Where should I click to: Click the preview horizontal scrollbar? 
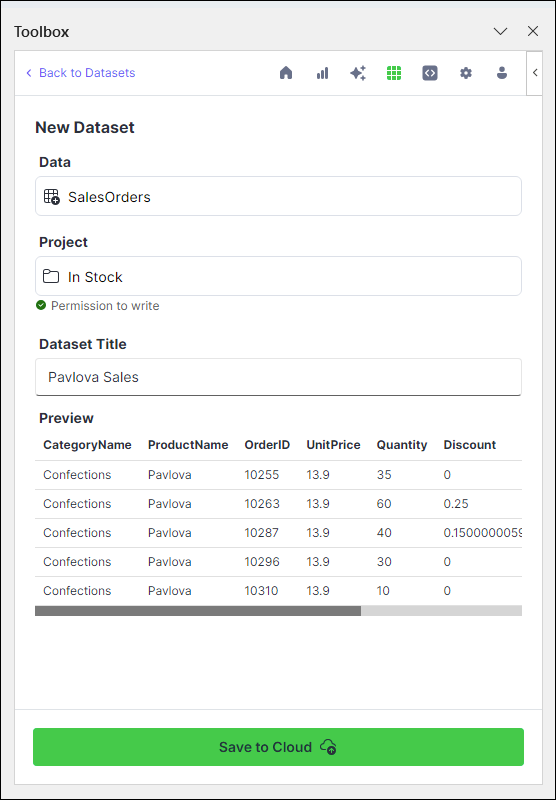tap(278, 611)
